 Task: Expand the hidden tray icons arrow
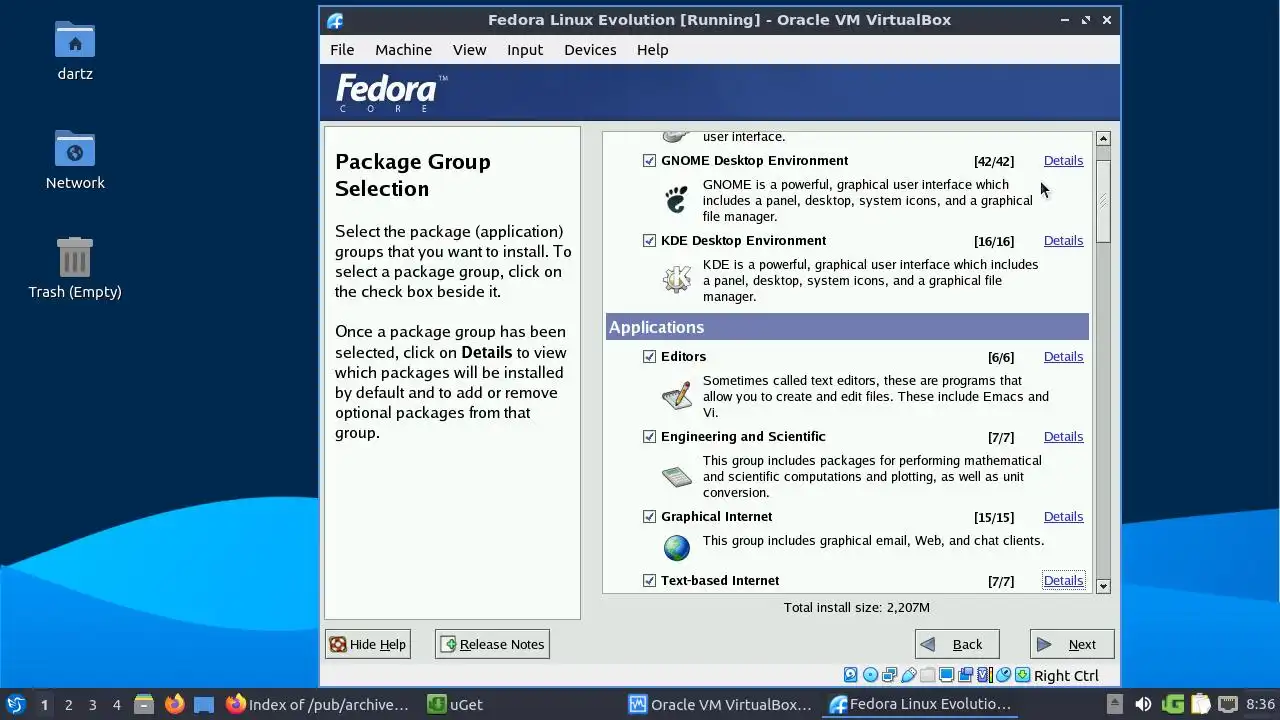(x=1115, y=704)
